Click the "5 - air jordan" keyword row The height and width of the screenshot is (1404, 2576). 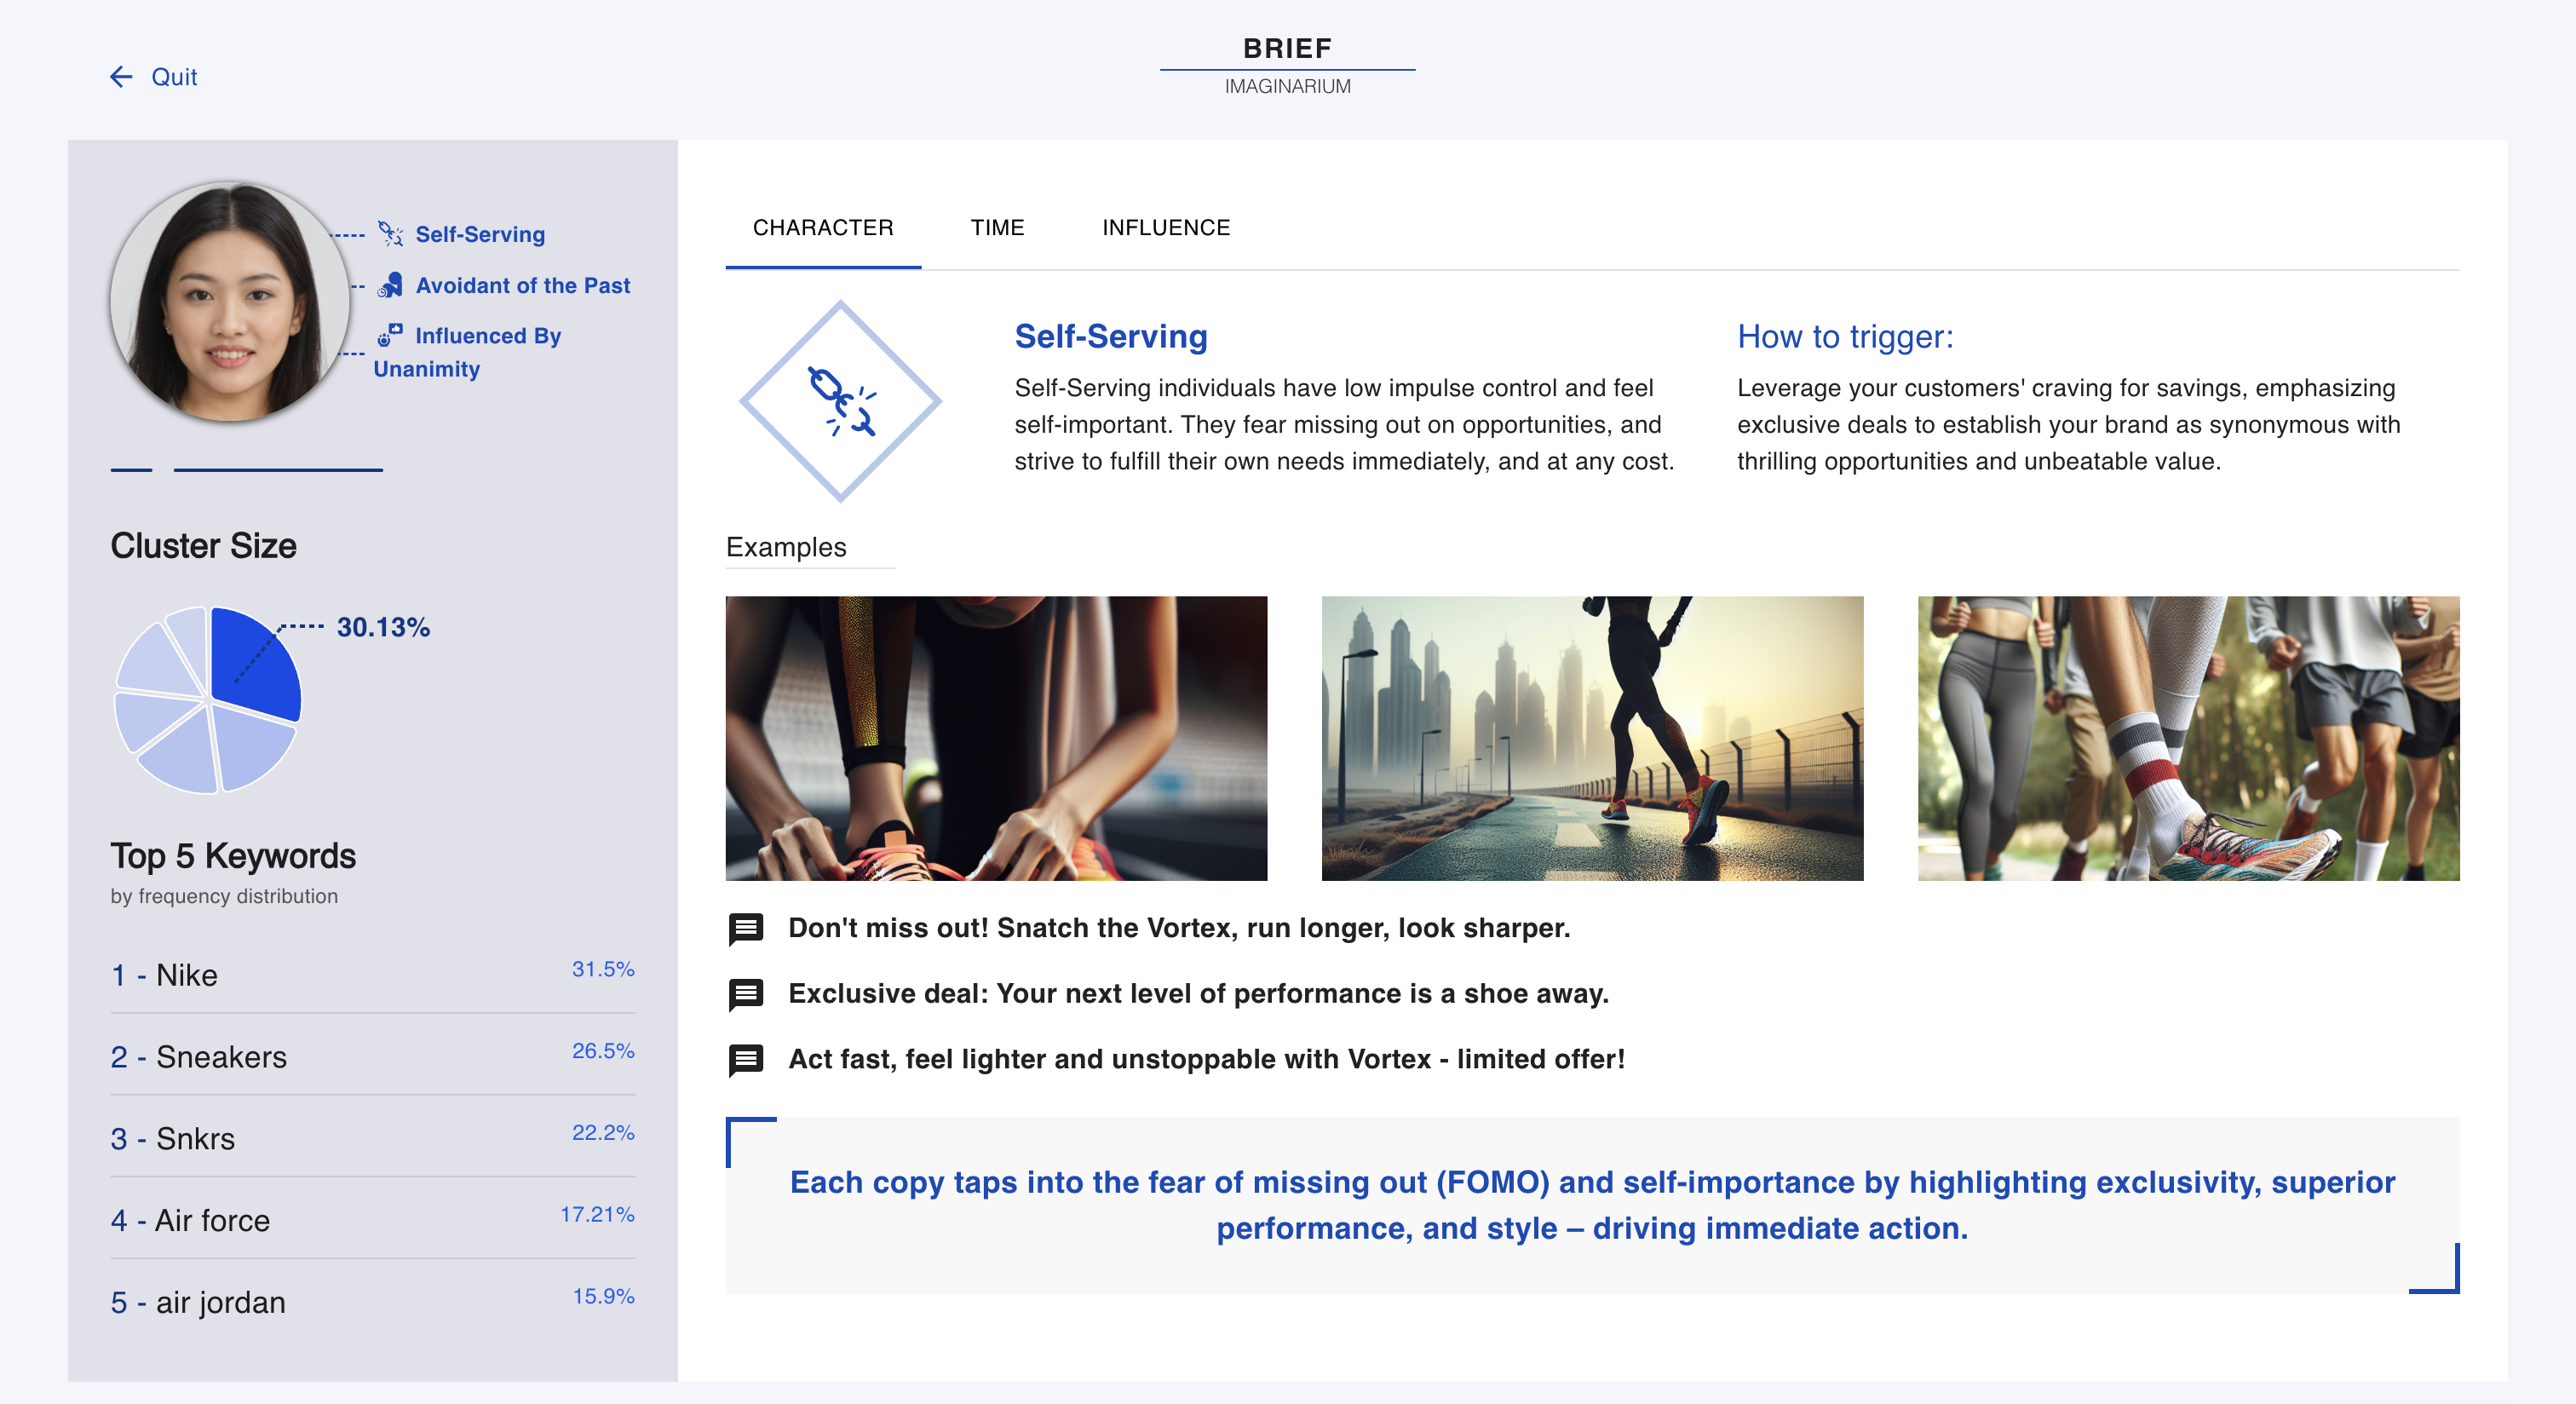point(373,1303)
